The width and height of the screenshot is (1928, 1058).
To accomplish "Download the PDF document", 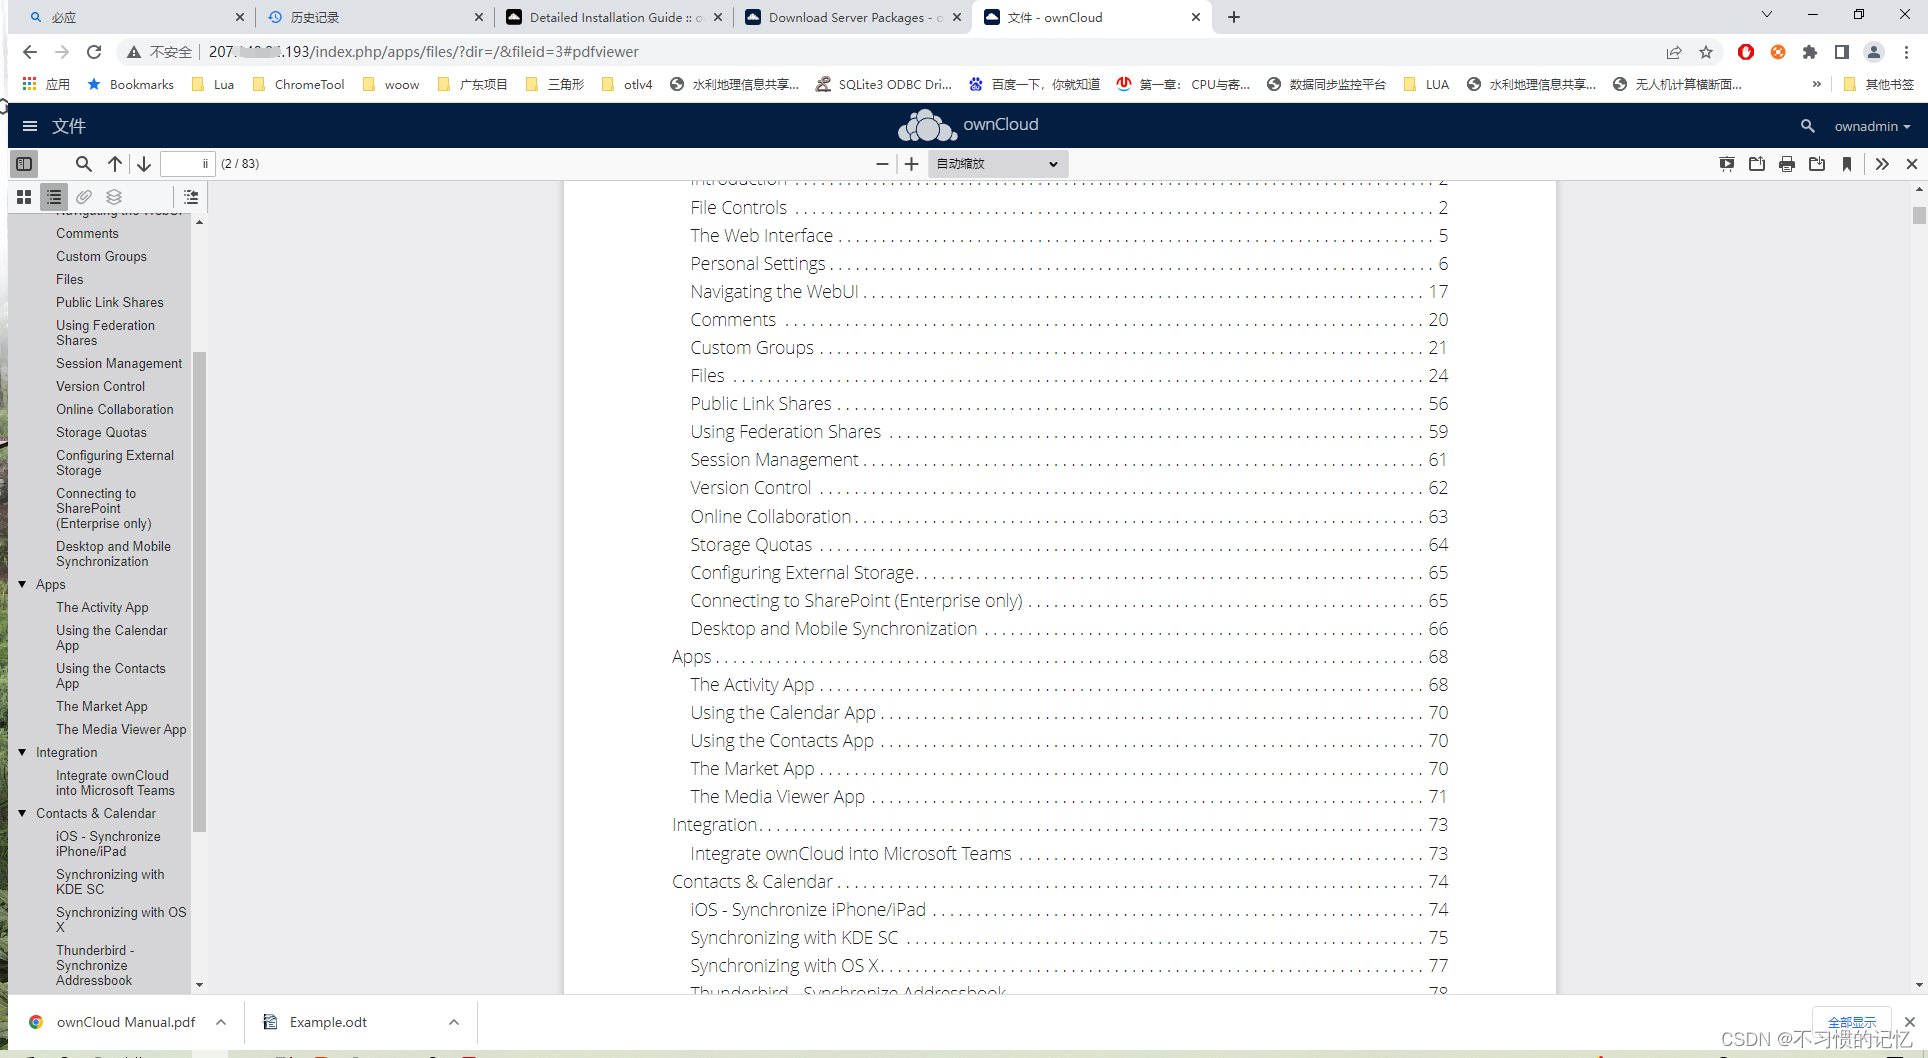I will tap(1817, 164).
